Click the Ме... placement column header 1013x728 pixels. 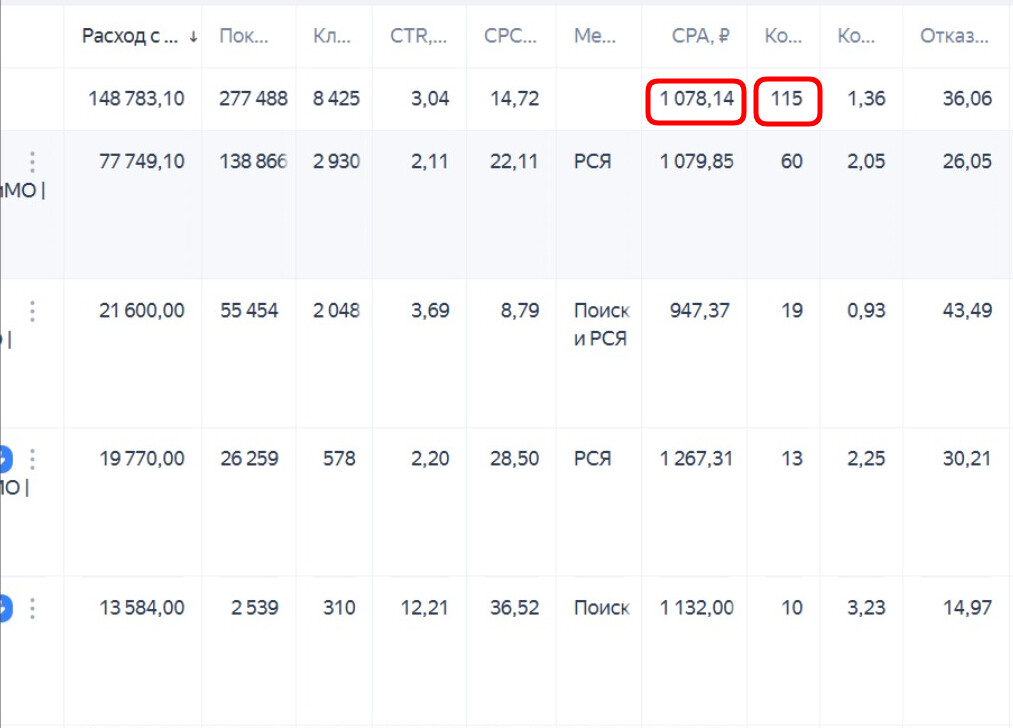pos(595,36)
